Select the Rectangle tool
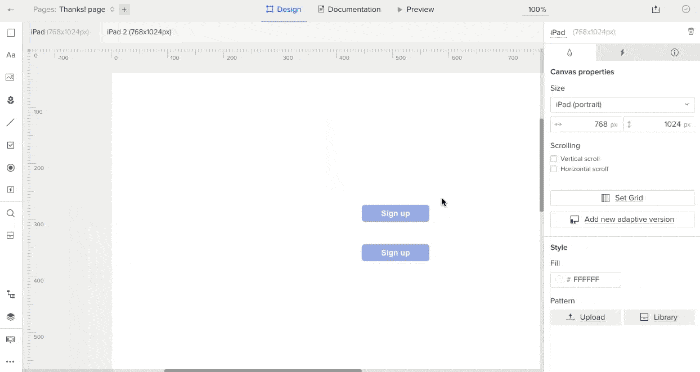The height and width of the screenshot is (372, 700). (x=11, y=33)
